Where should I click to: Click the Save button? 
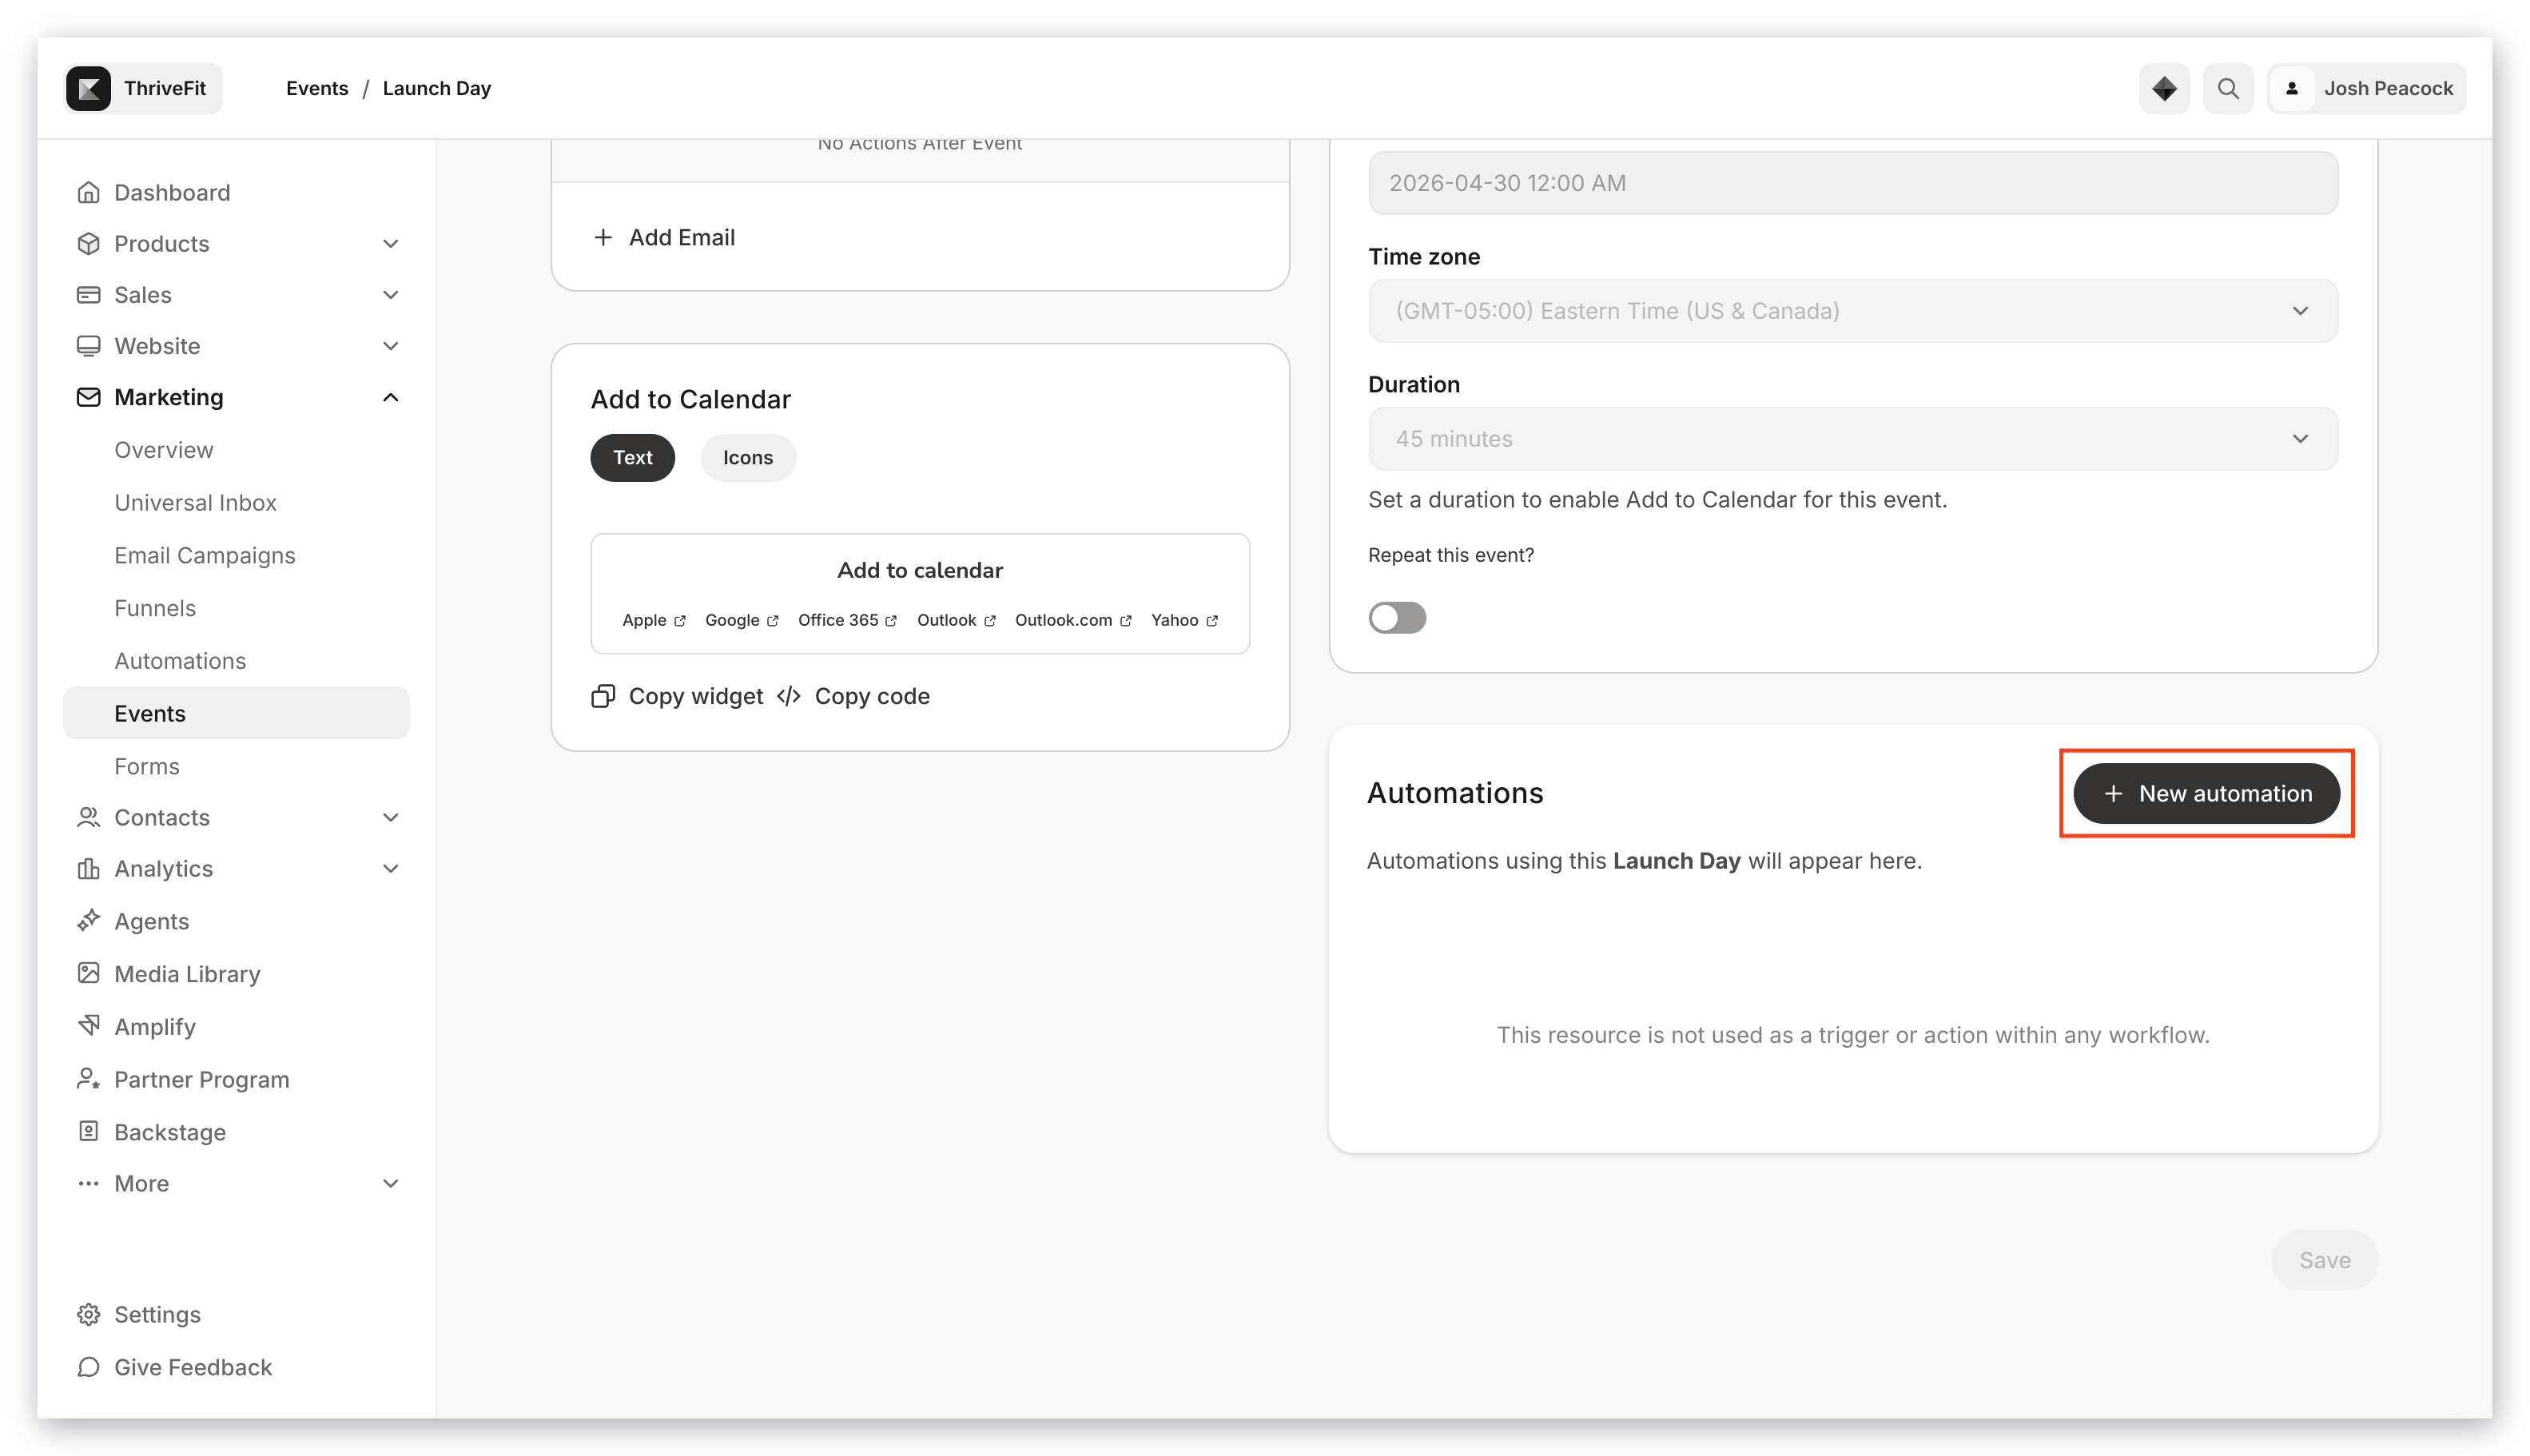tap(2324, 1259)
